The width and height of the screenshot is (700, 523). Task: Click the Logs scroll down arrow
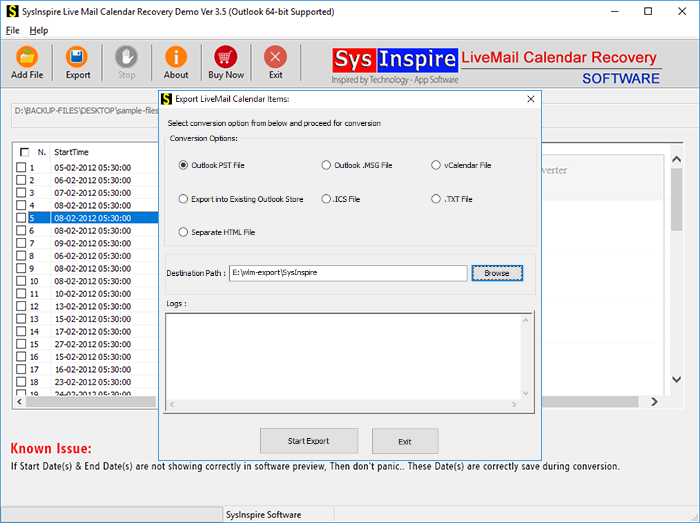pyautogui.click(x=525, y=393)
